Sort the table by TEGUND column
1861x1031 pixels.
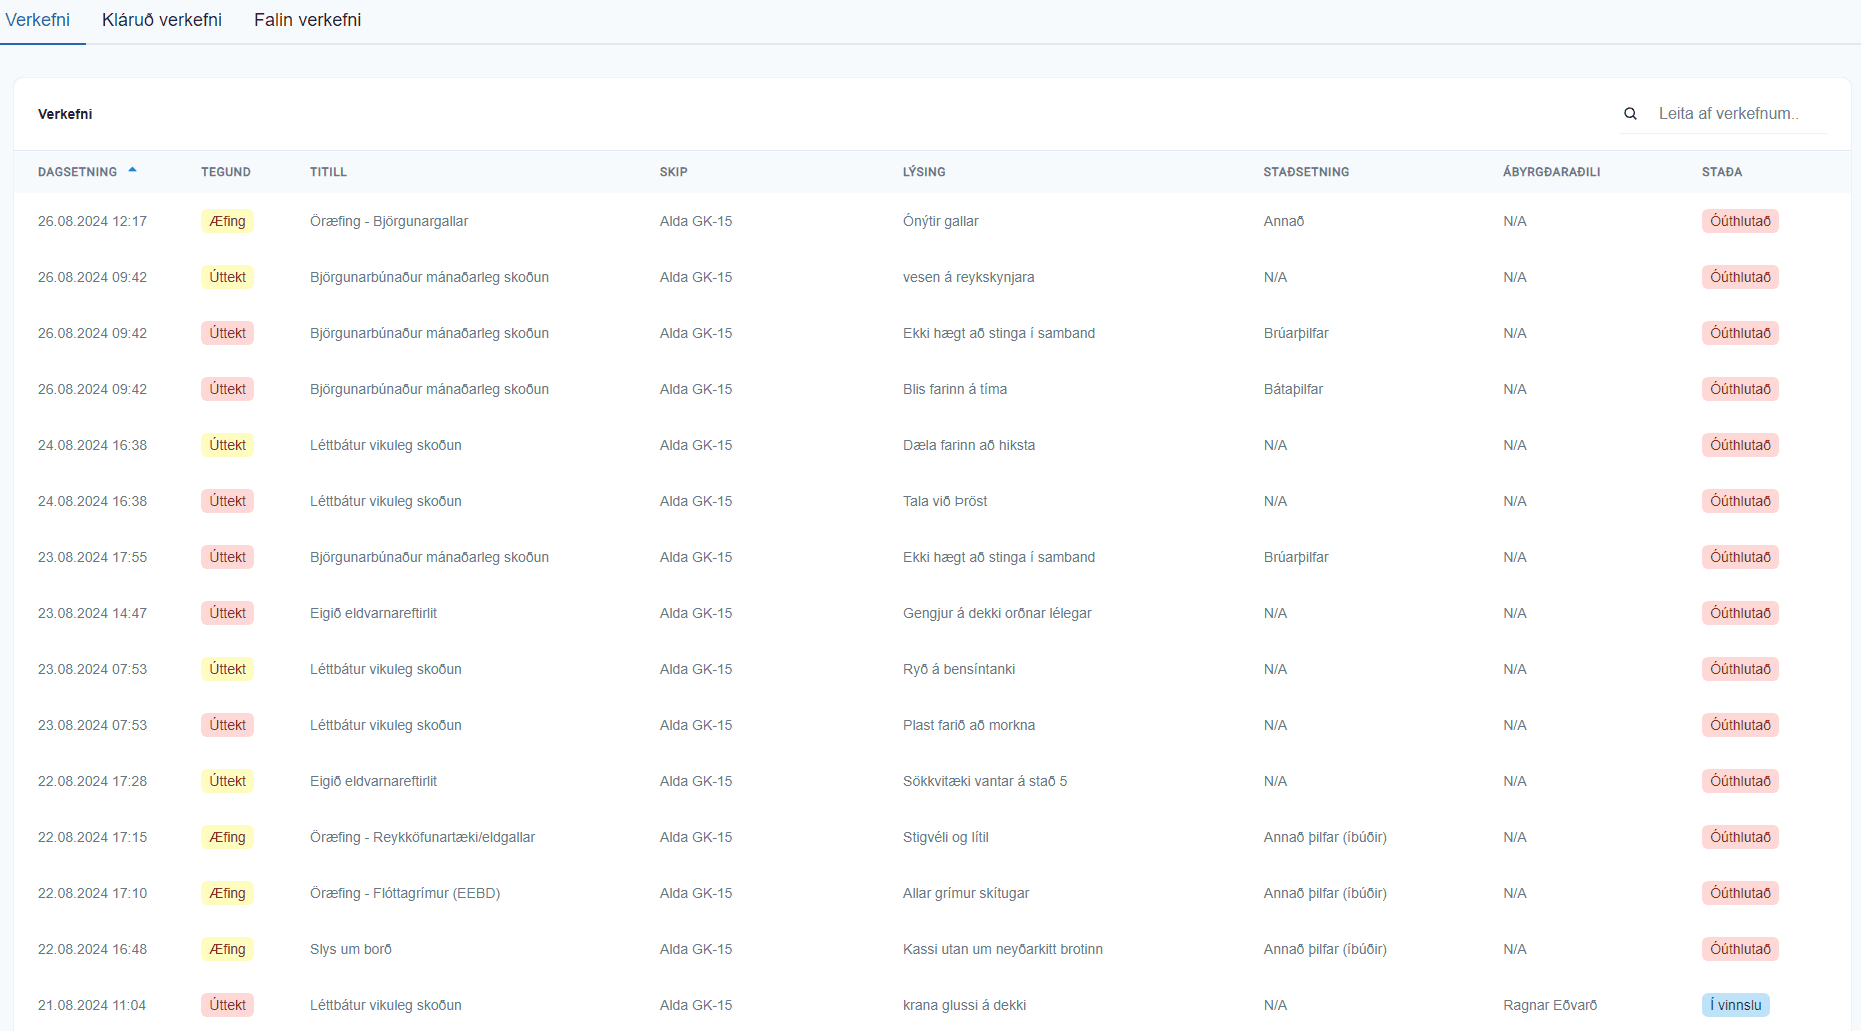pyautogui.click(x=225, y=171)
